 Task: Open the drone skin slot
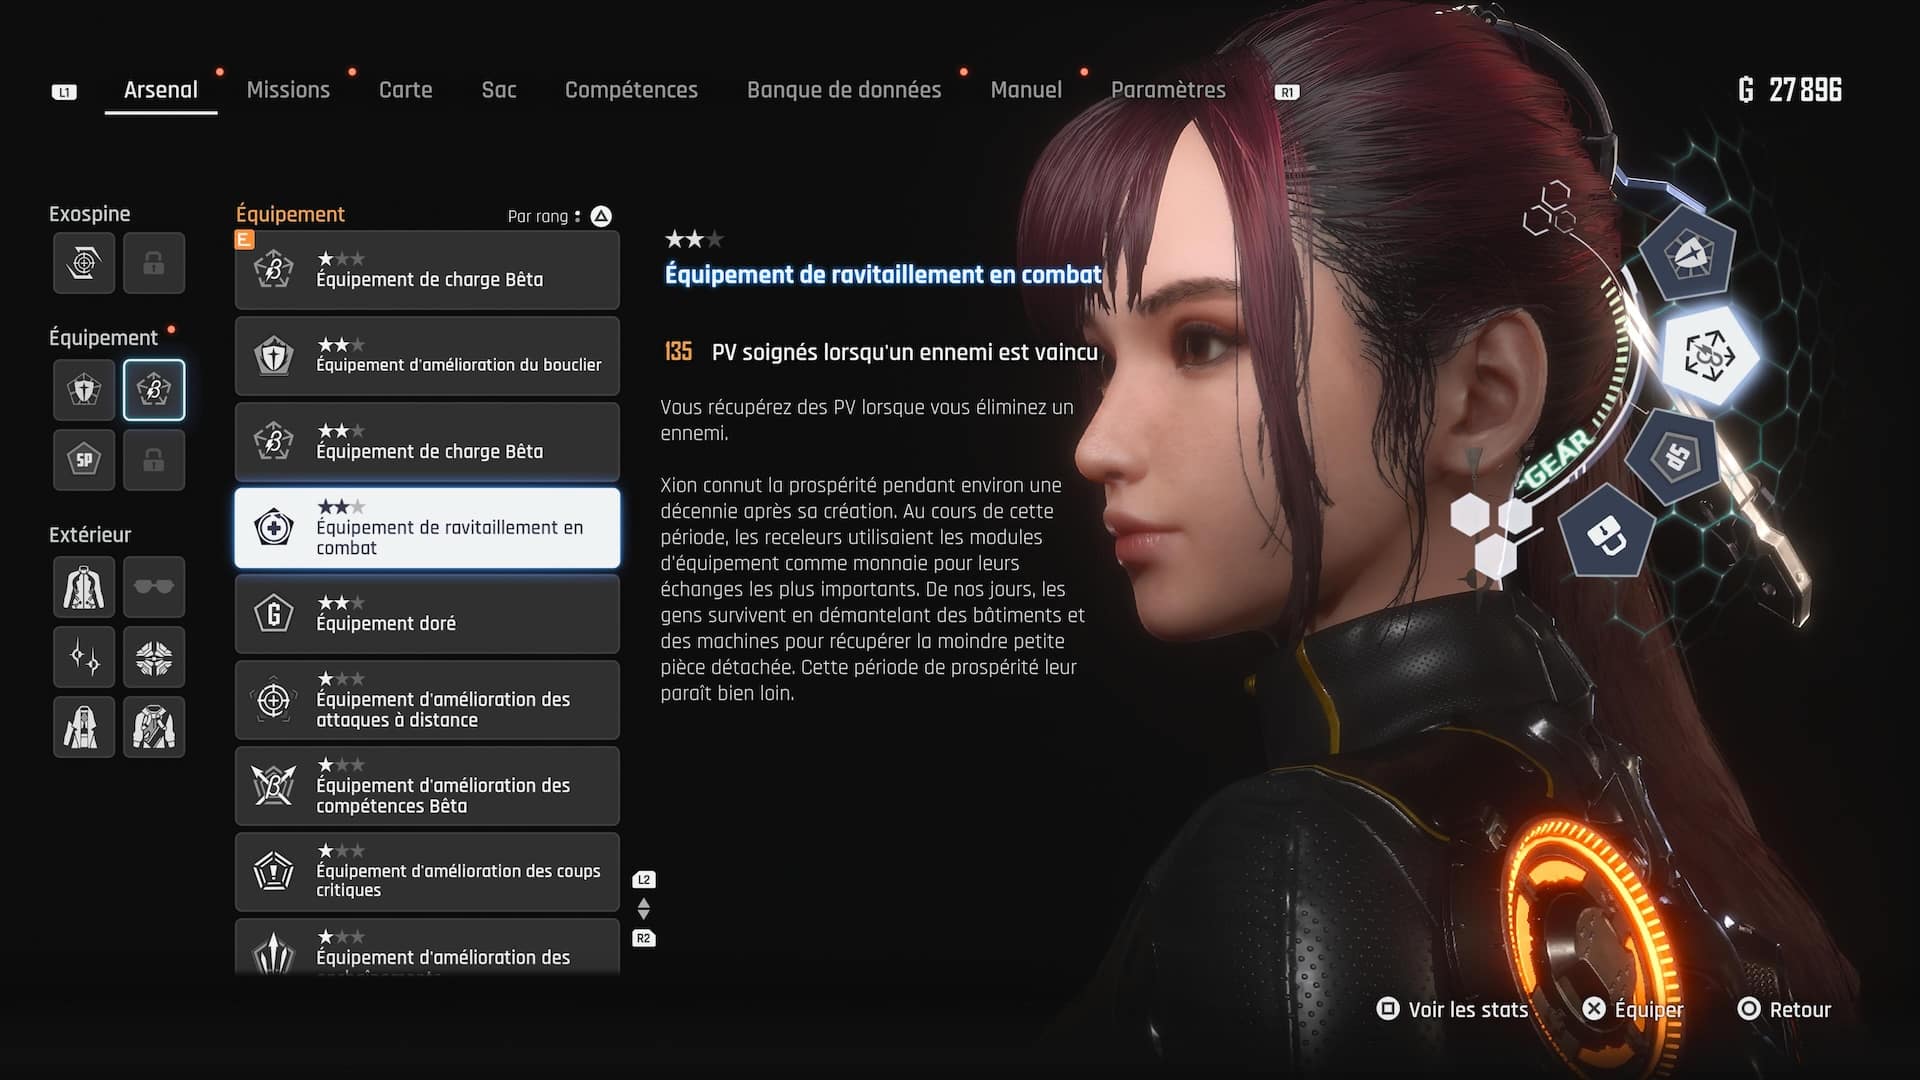click(x=154, y=657)
